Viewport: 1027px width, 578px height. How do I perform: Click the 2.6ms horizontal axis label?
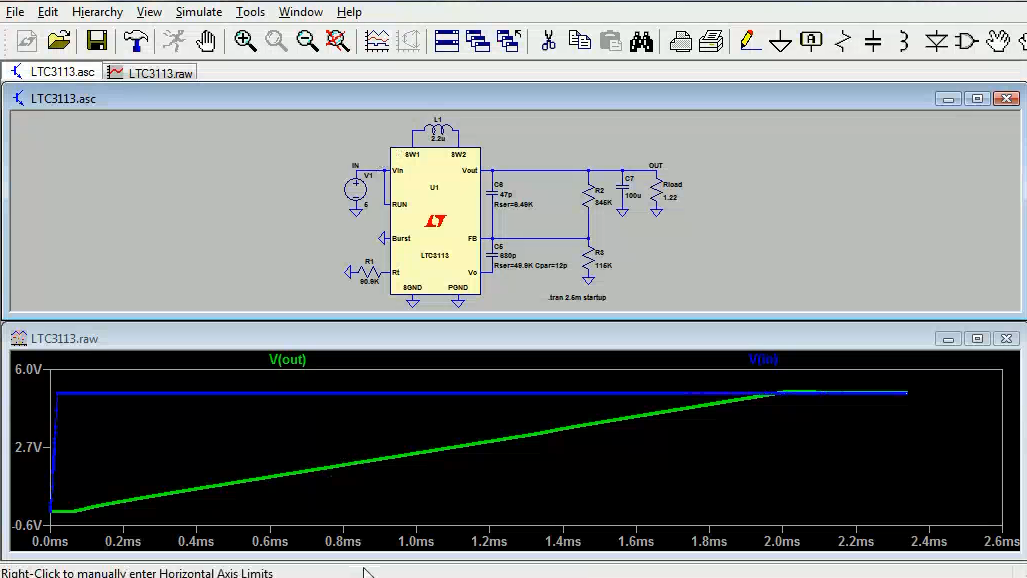(1001, 542)
